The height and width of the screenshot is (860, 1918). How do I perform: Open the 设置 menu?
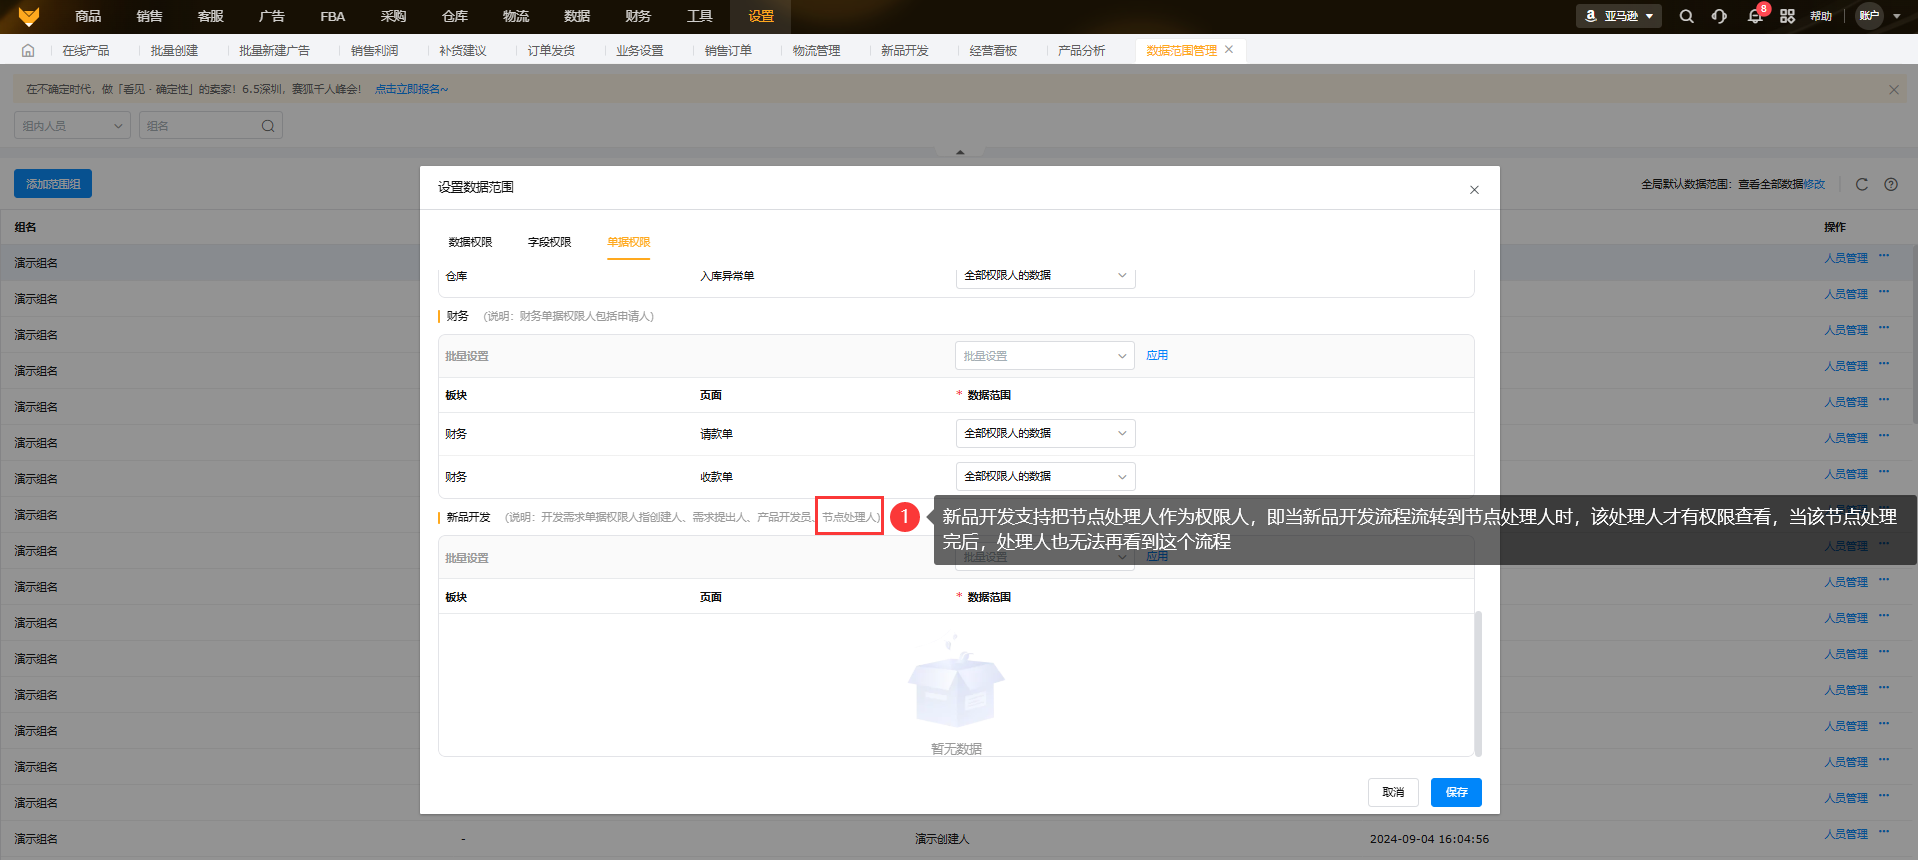pos(761,16)
